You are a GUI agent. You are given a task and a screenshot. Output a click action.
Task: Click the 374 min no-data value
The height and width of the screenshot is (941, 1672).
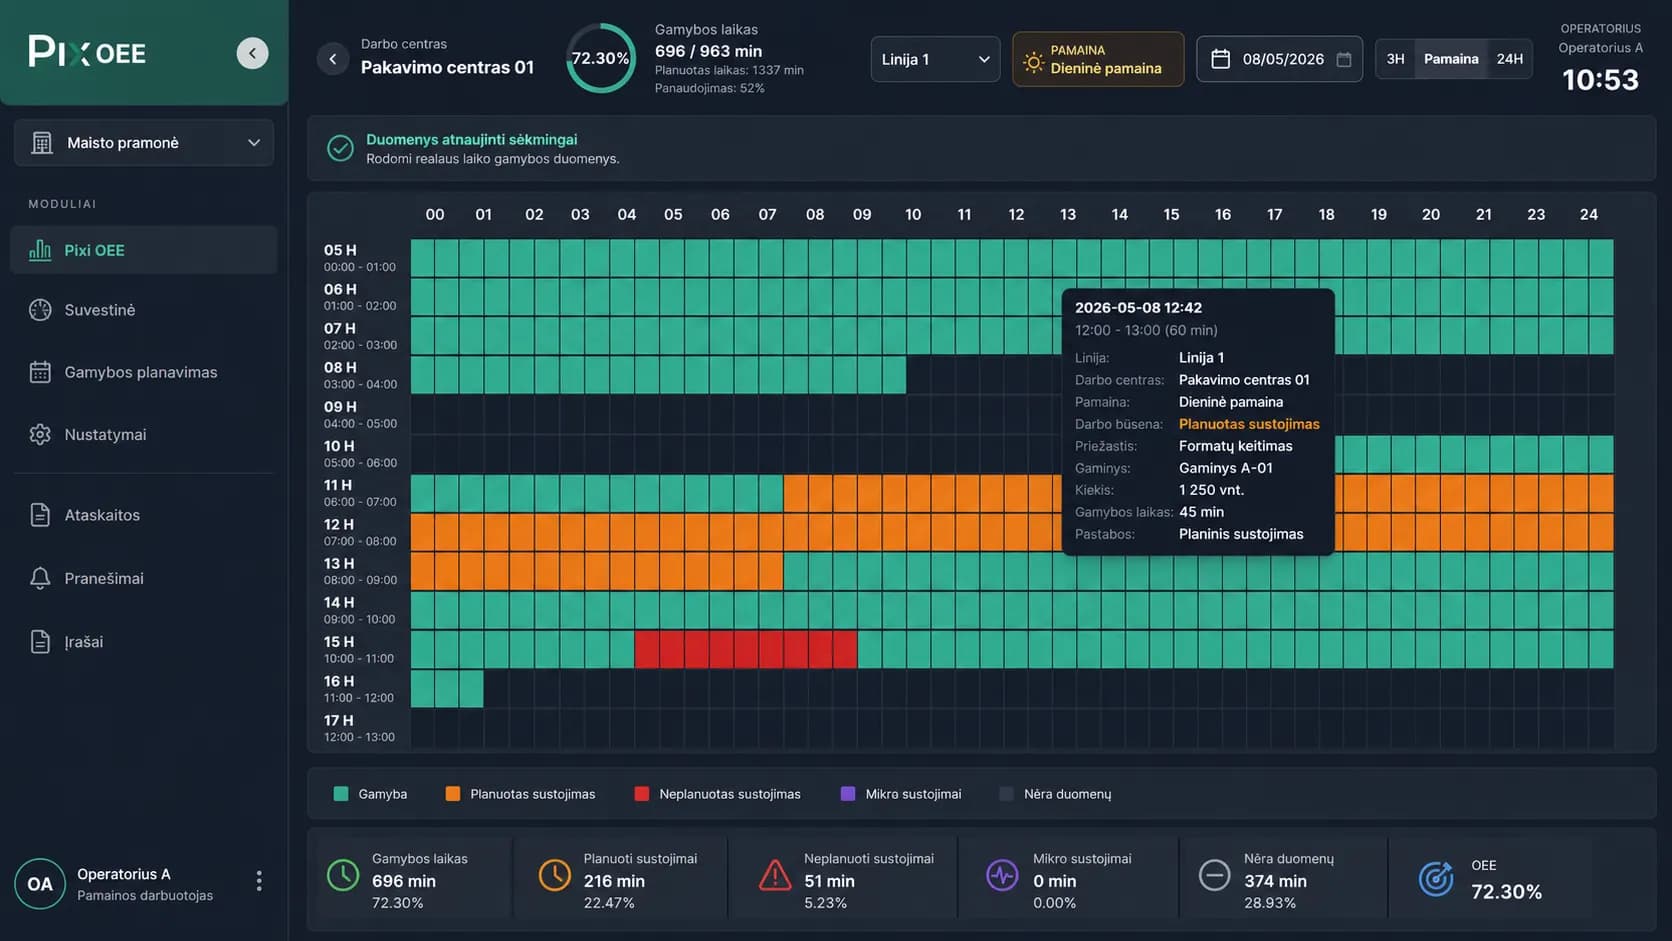1275,881
